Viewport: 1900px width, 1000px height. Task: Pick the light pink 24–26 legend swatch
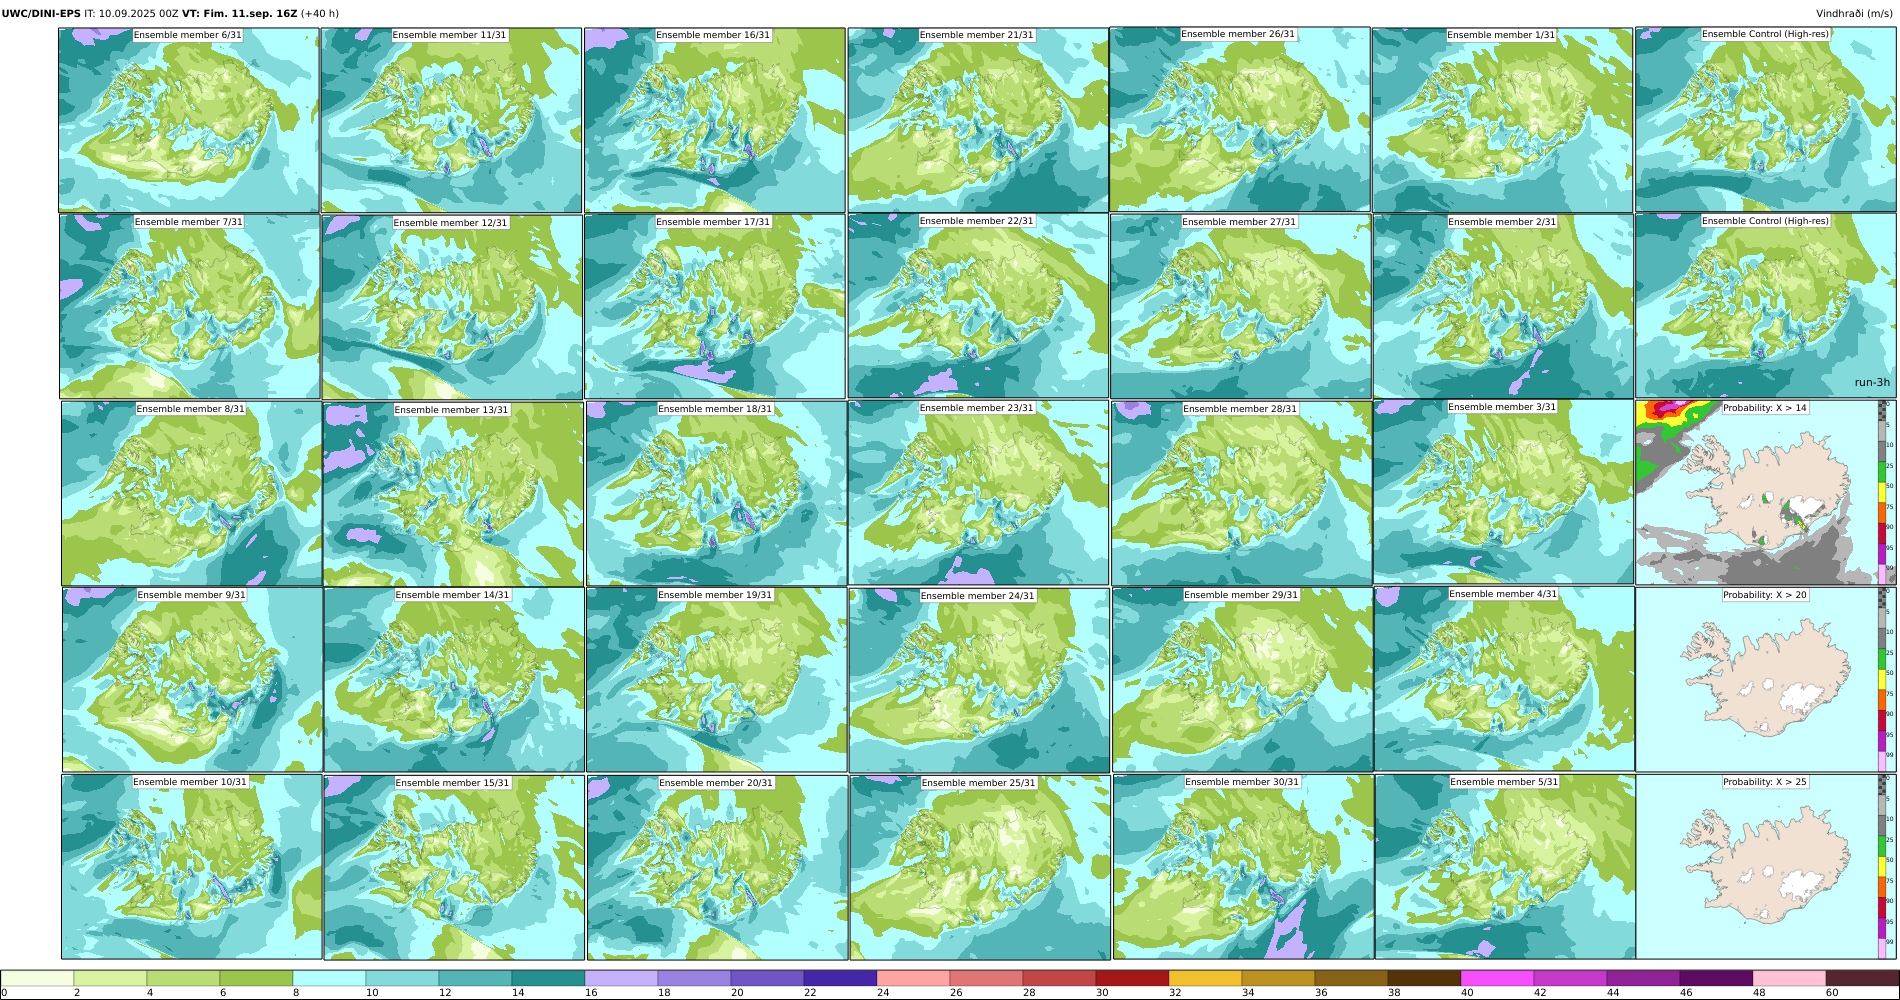913,978
